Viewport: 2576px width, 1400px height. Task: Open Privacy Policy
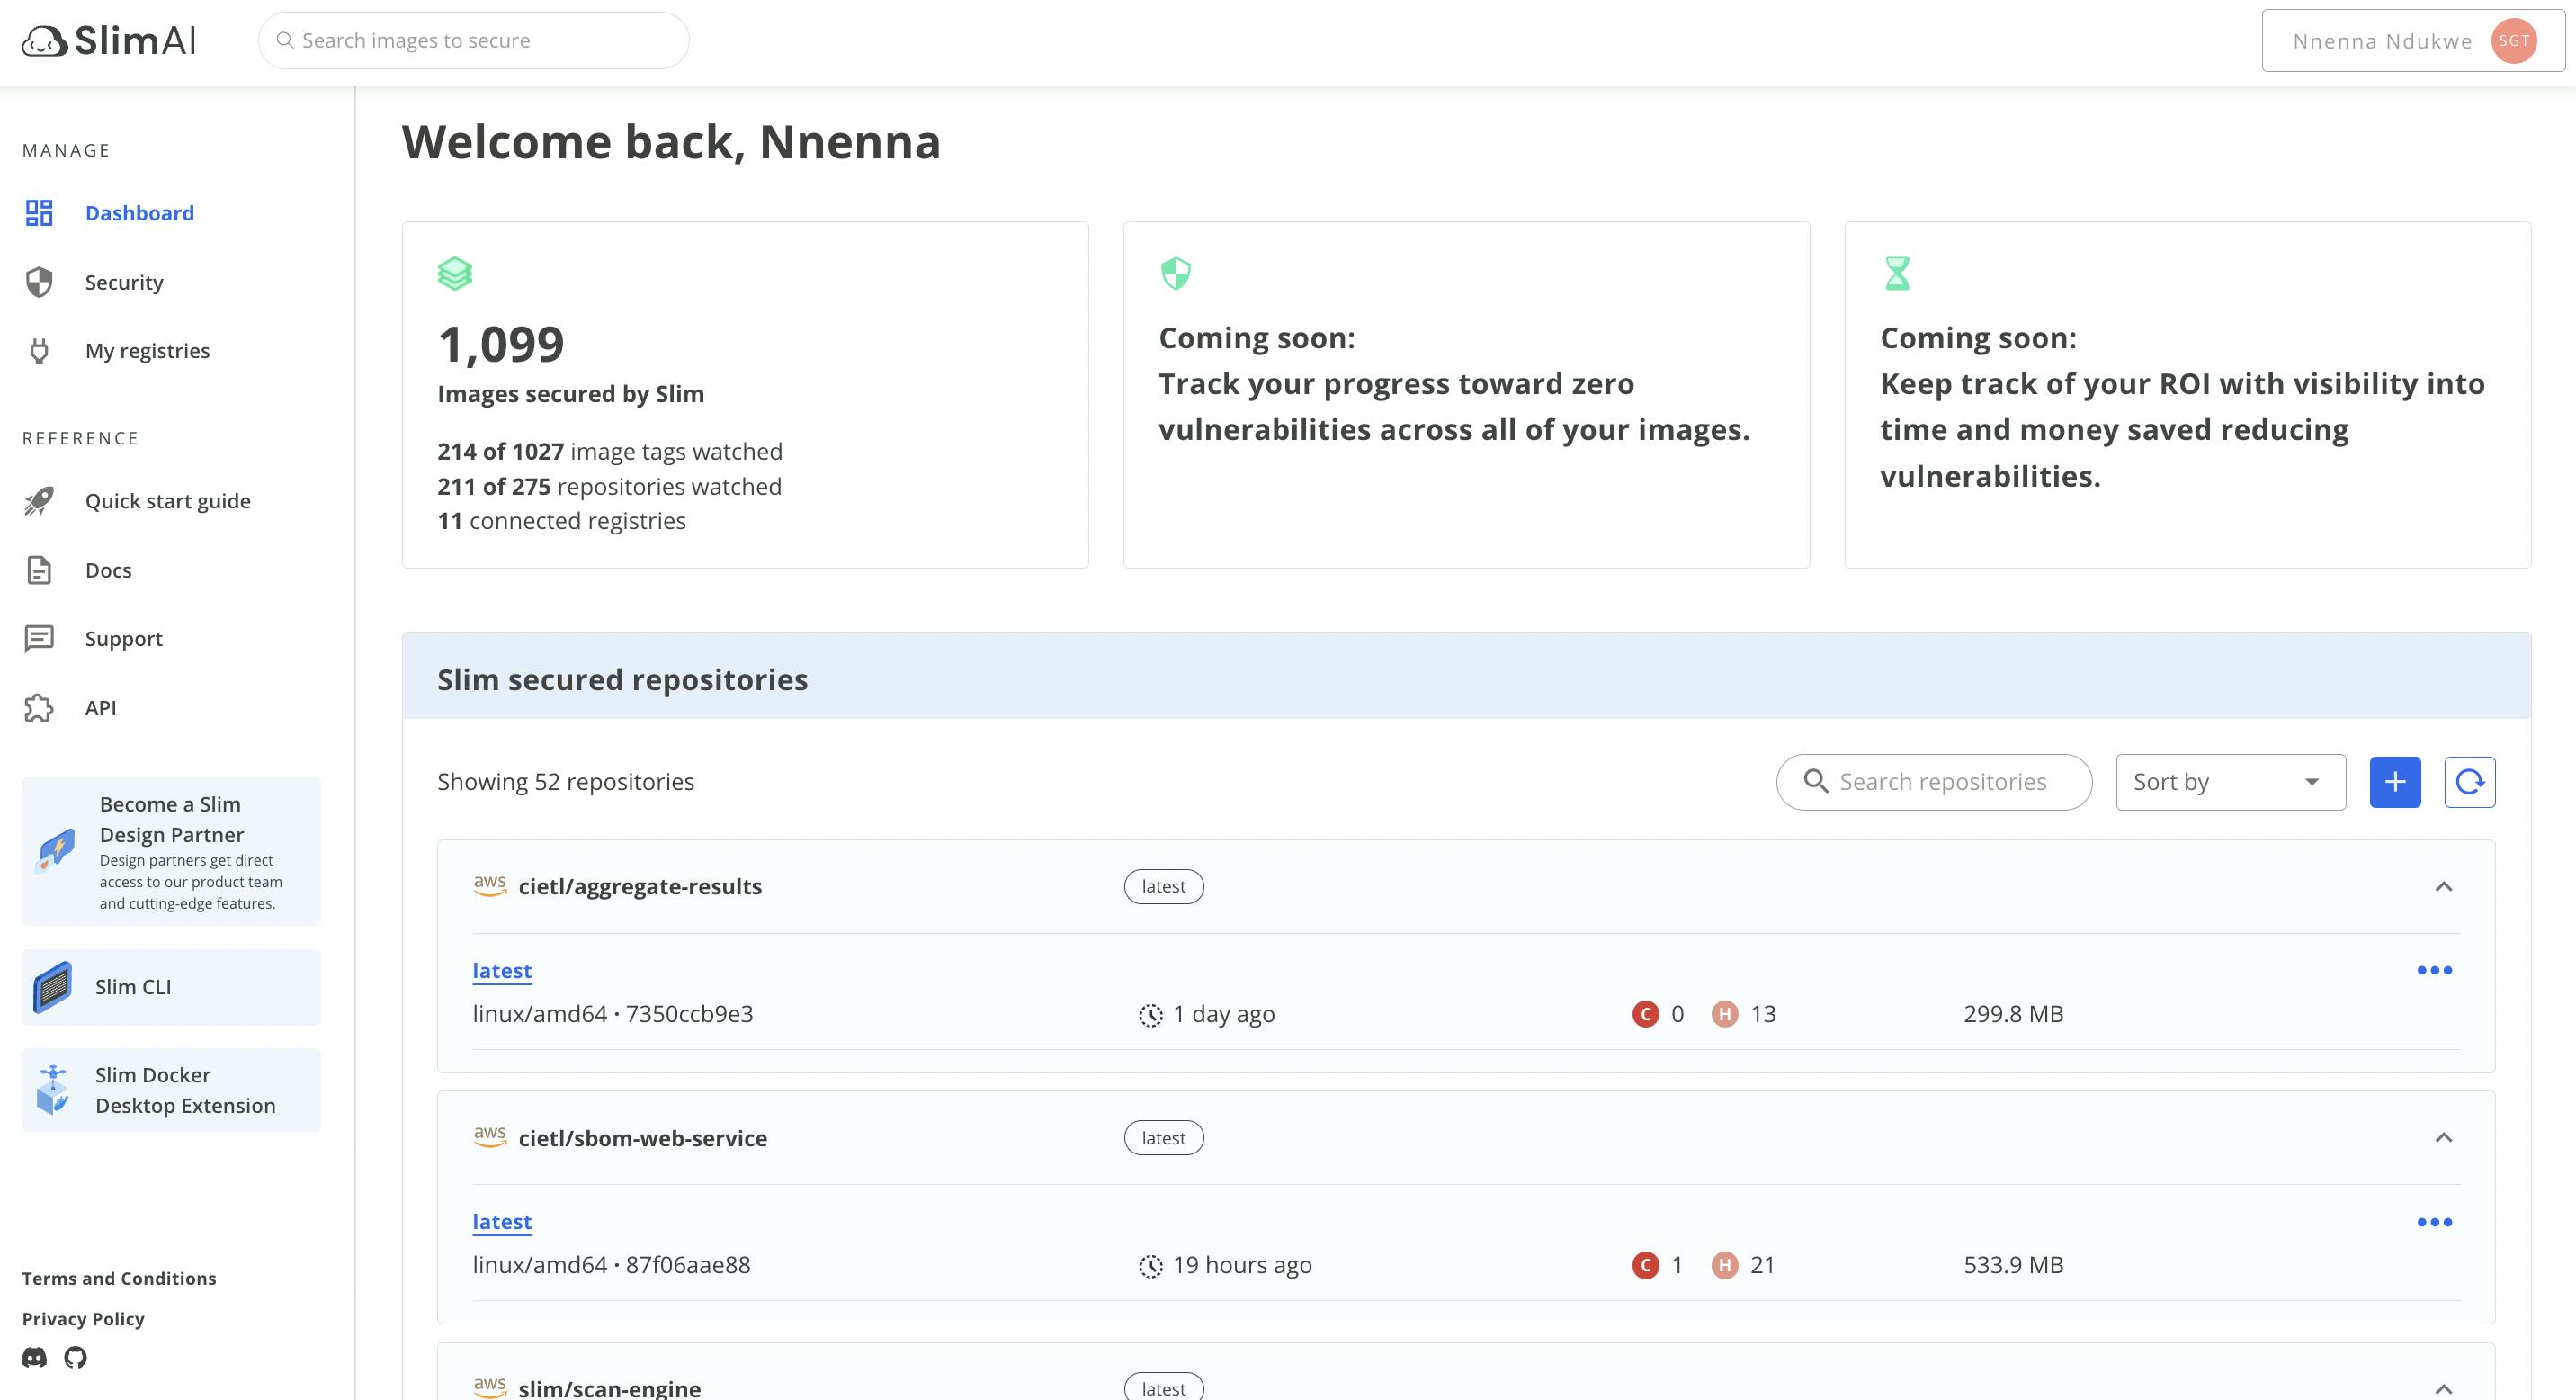83,1319
